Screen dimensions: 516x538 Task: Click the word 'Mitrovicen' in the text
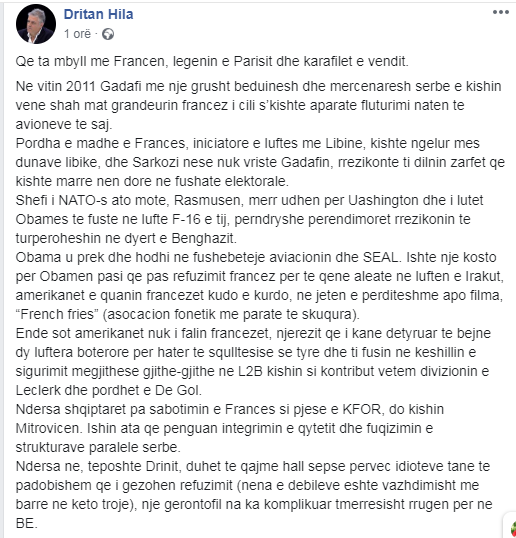coord(48,428)
